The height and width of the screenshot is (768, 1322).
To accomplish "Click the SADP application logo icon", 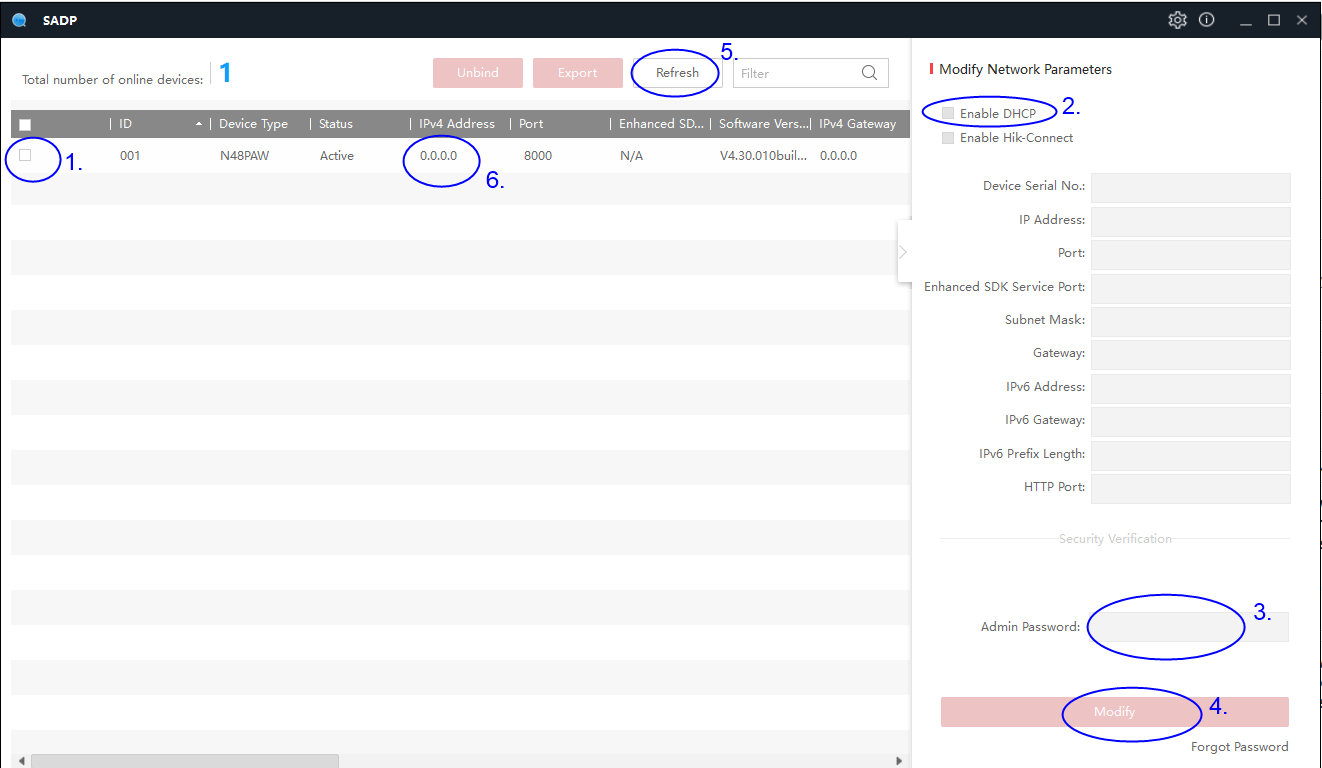I will (x=19, y=20).
